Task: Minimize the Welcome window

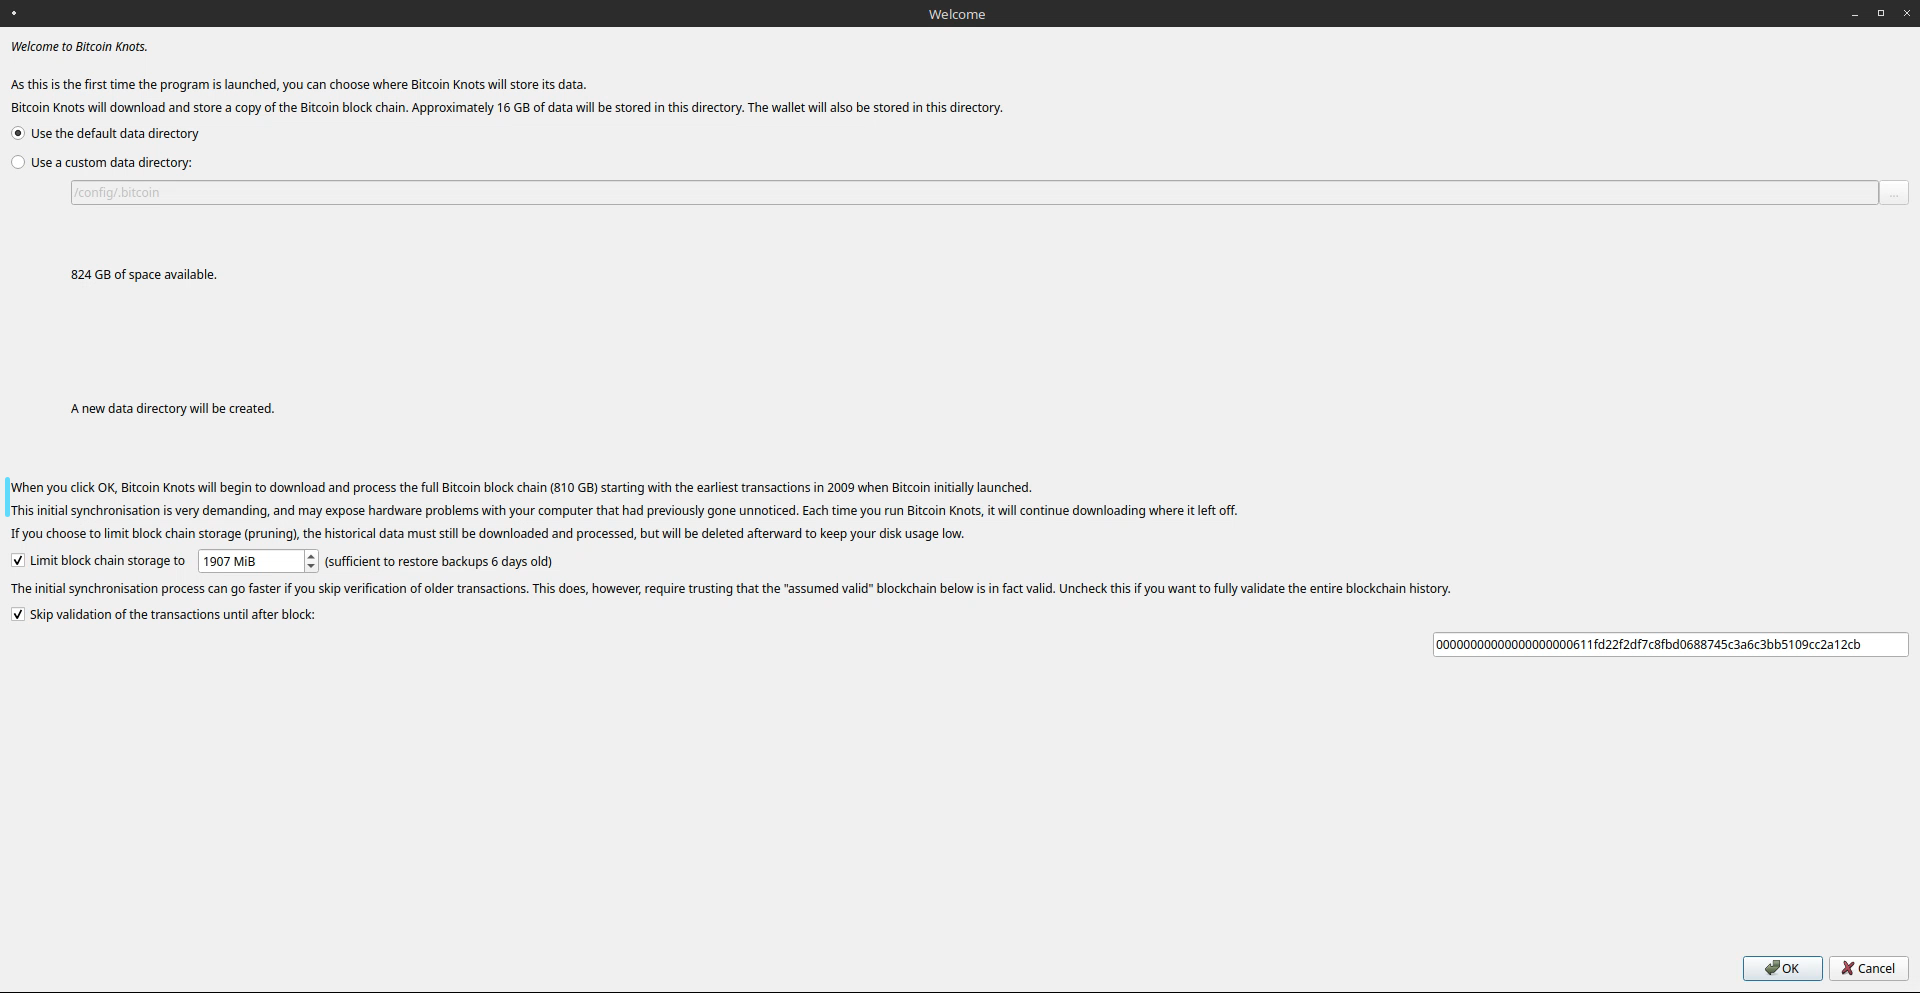Action: [1855, 14]
